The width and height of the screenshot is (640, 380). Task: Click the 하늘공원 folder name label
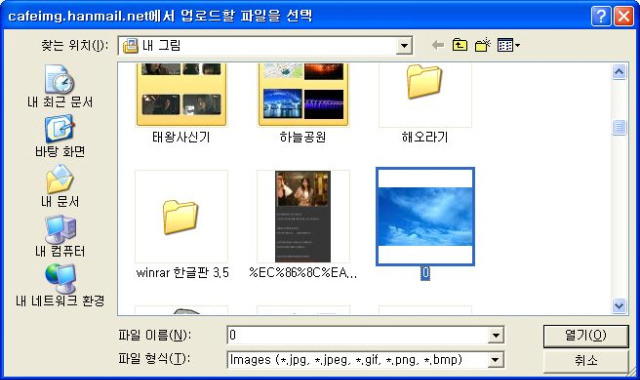[303, 137]
